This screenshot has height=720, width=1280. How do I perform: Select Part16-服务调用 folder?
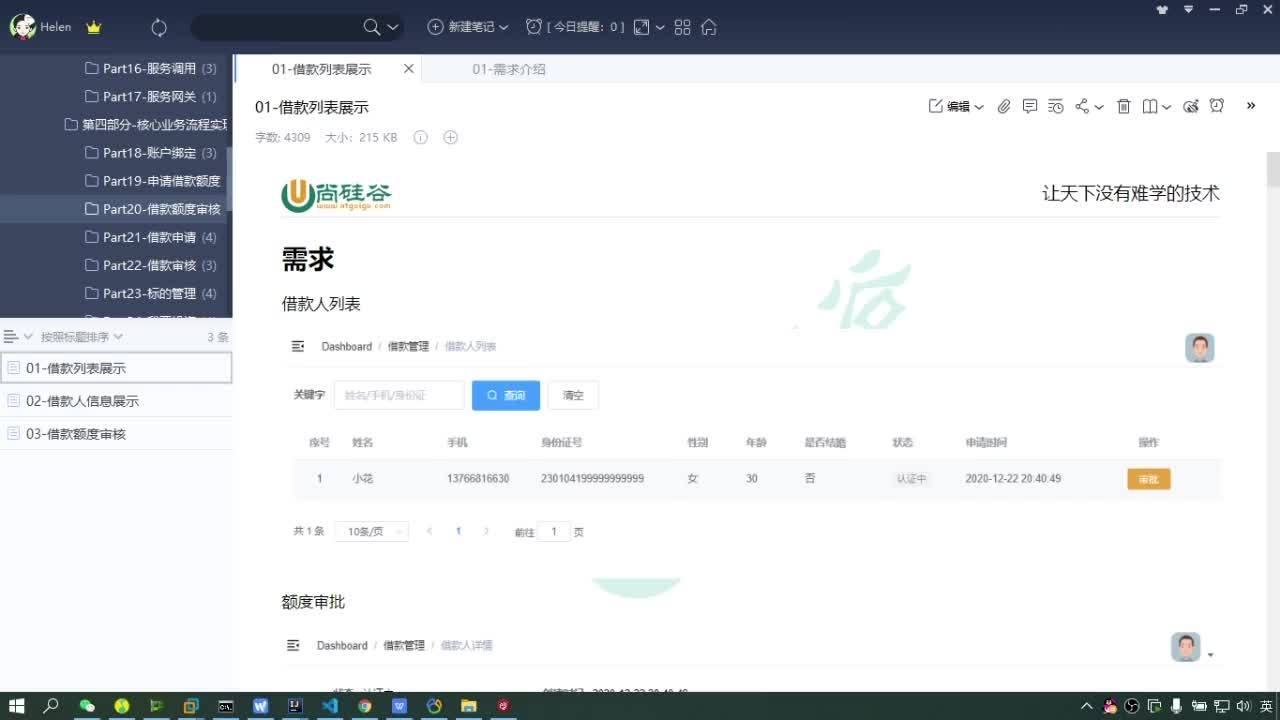click(150, 69)
